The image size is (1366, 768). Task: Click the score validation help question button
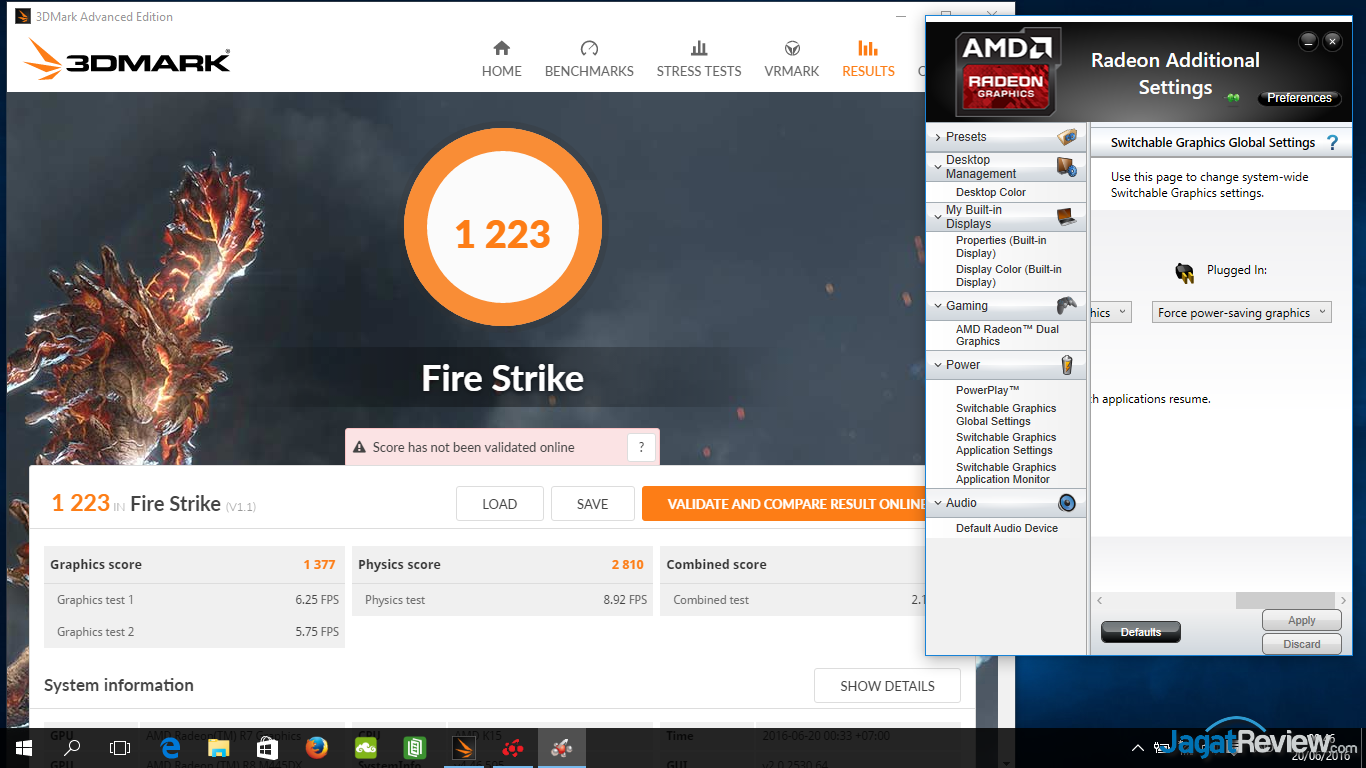pos(641,447)
